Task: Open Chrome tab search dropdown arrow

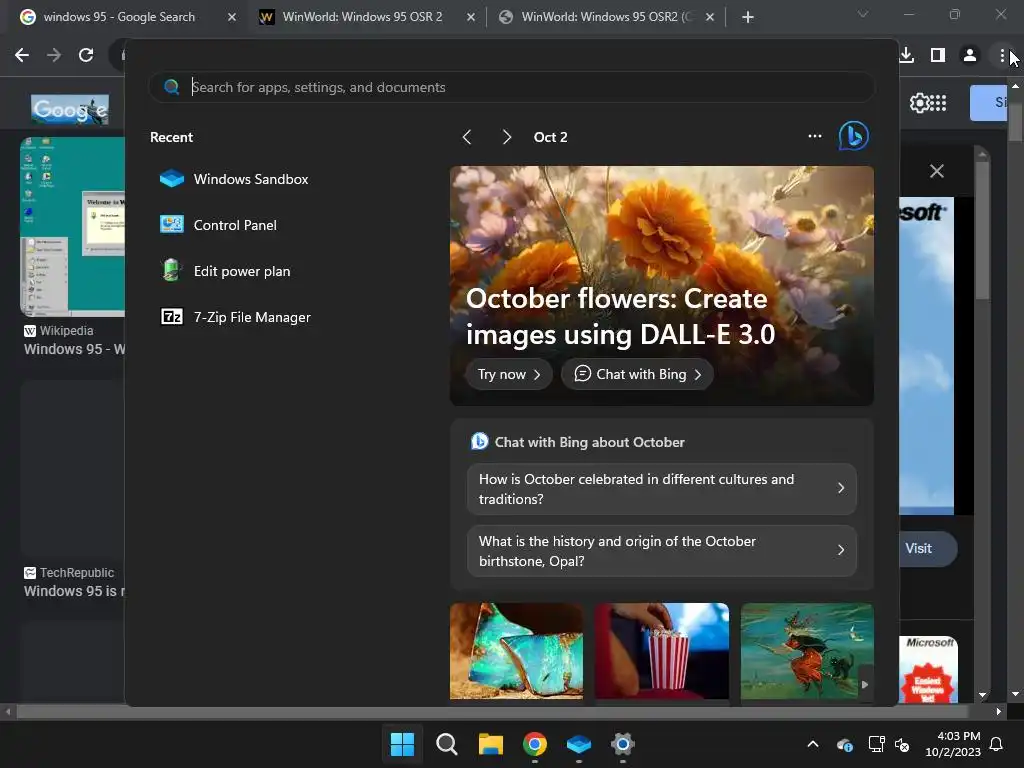Action: 863,14
